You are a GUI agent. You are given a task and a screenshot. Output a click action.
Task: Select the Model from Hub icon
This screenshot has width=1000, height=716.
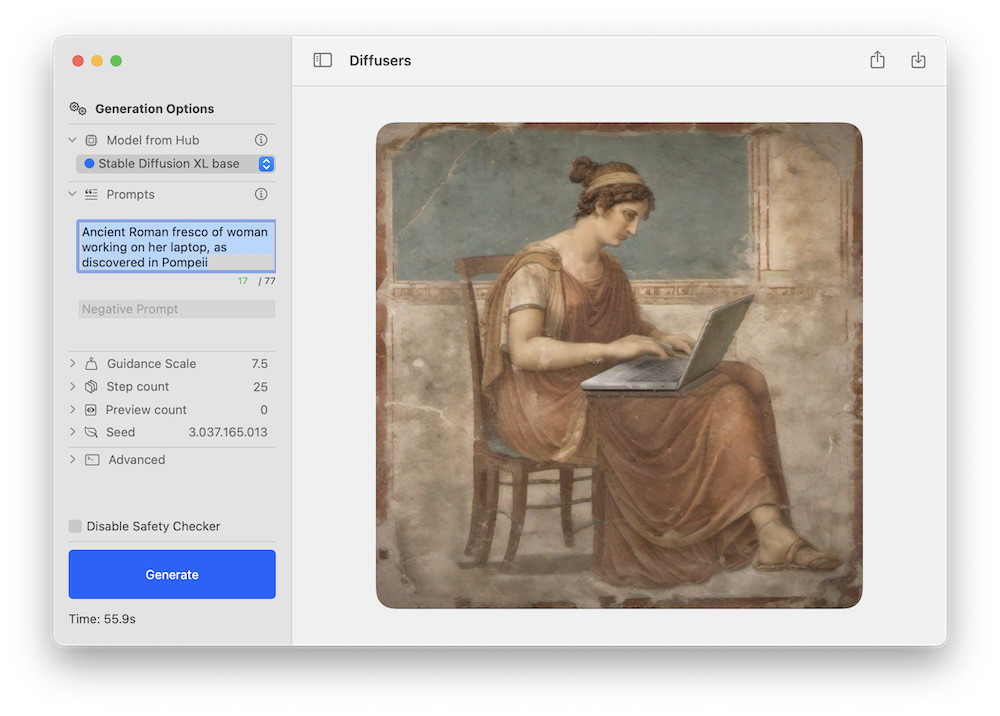pyautogui.click(x=91, y=140)
